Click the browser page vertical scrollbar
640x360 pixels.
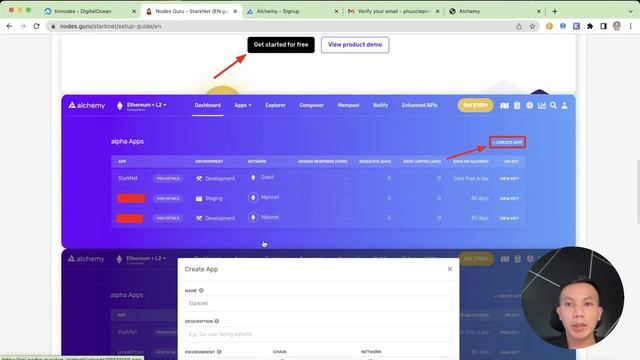[x=637, y=192]
